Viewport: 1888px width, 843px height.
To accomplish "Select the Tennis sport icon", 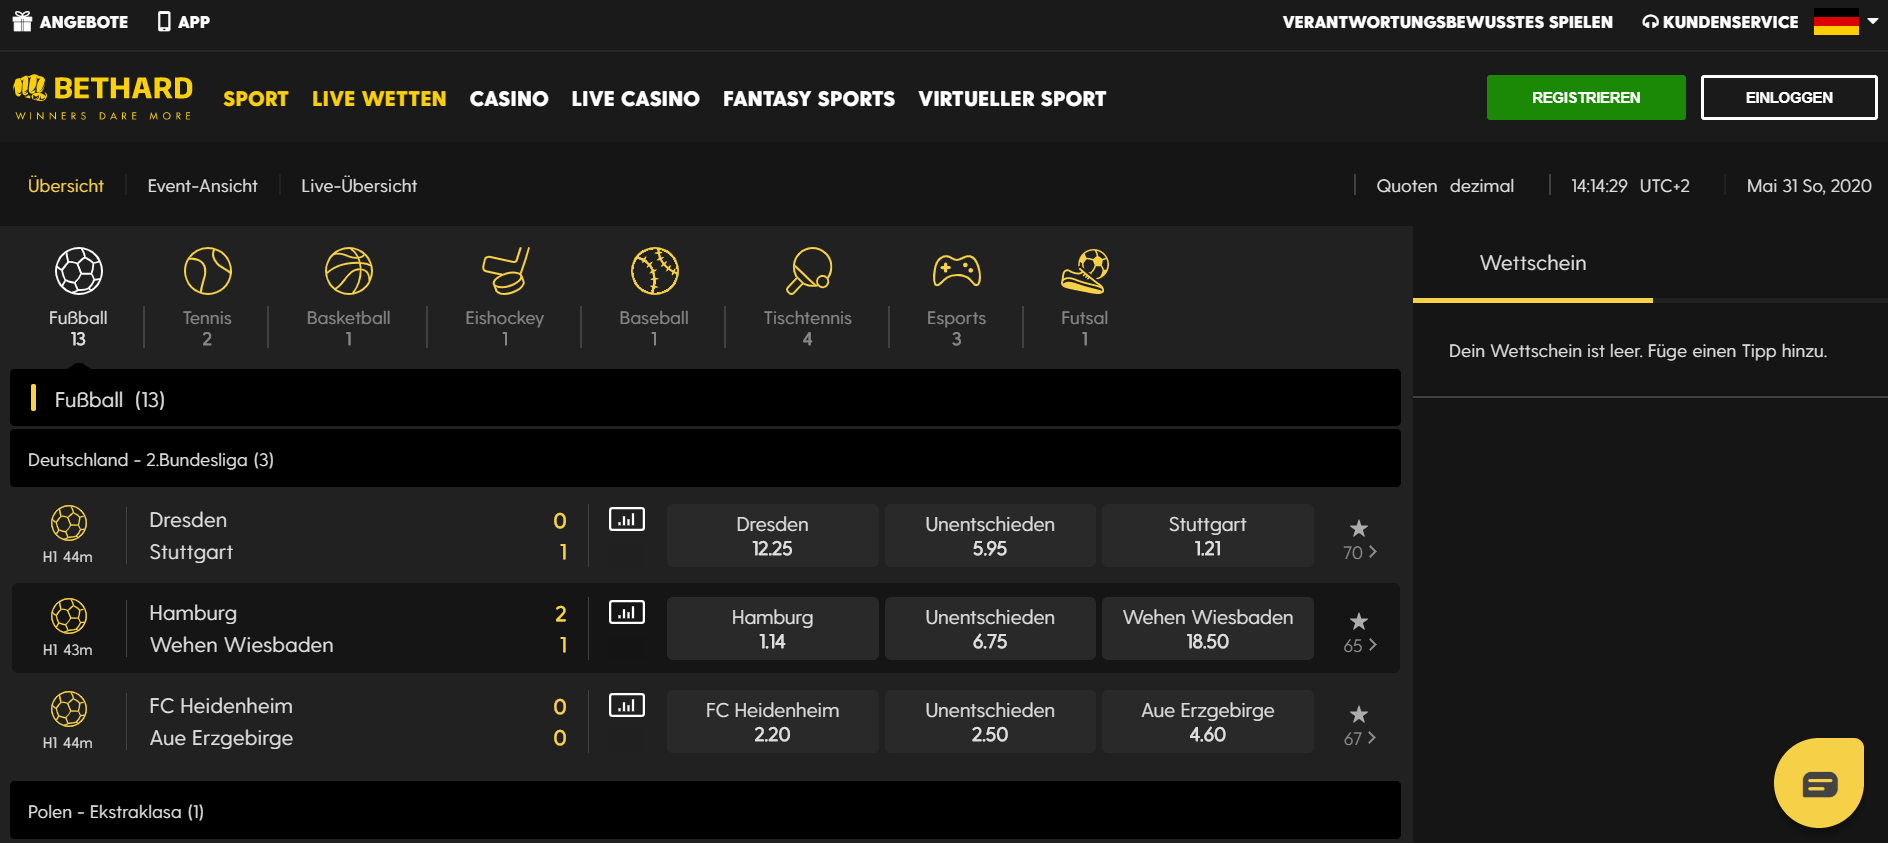I will pos(208,271).
